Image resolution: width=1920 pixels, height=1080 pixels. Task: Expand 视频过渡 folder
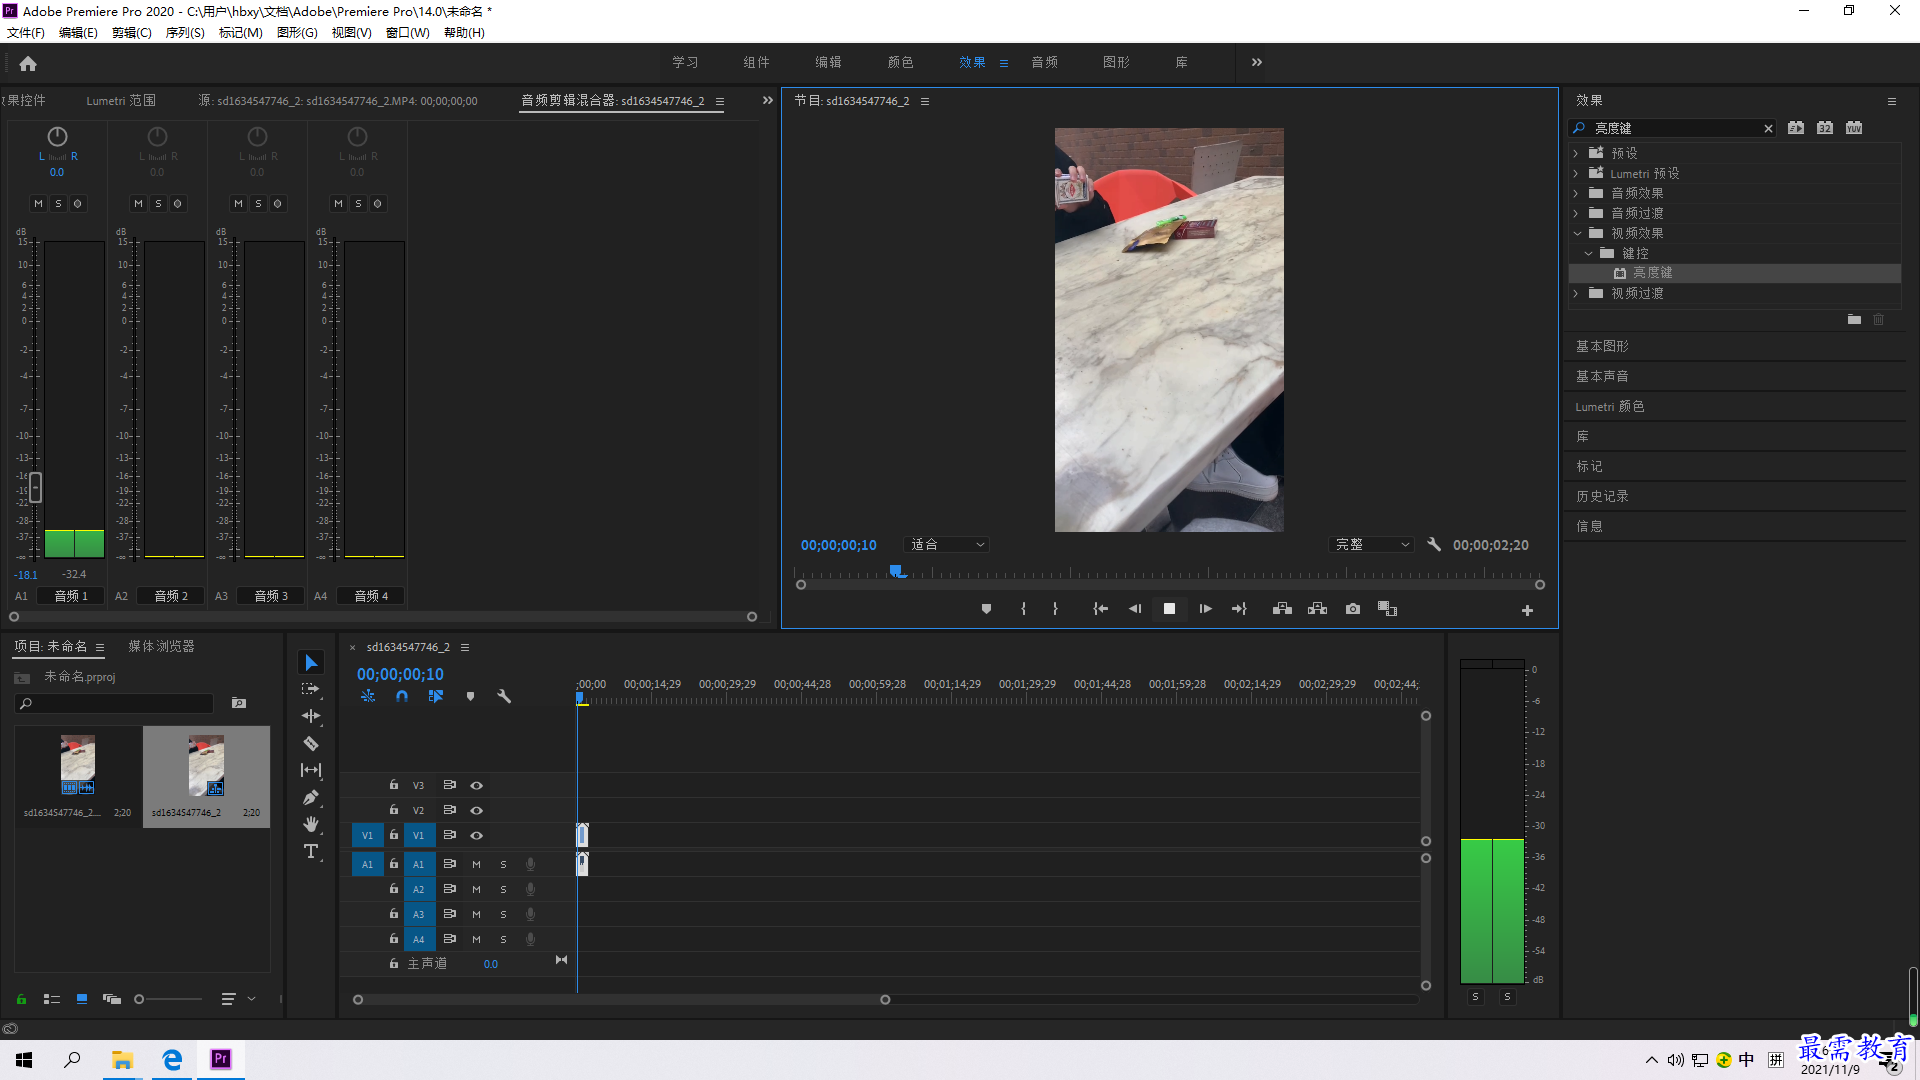click(1576, 293)
